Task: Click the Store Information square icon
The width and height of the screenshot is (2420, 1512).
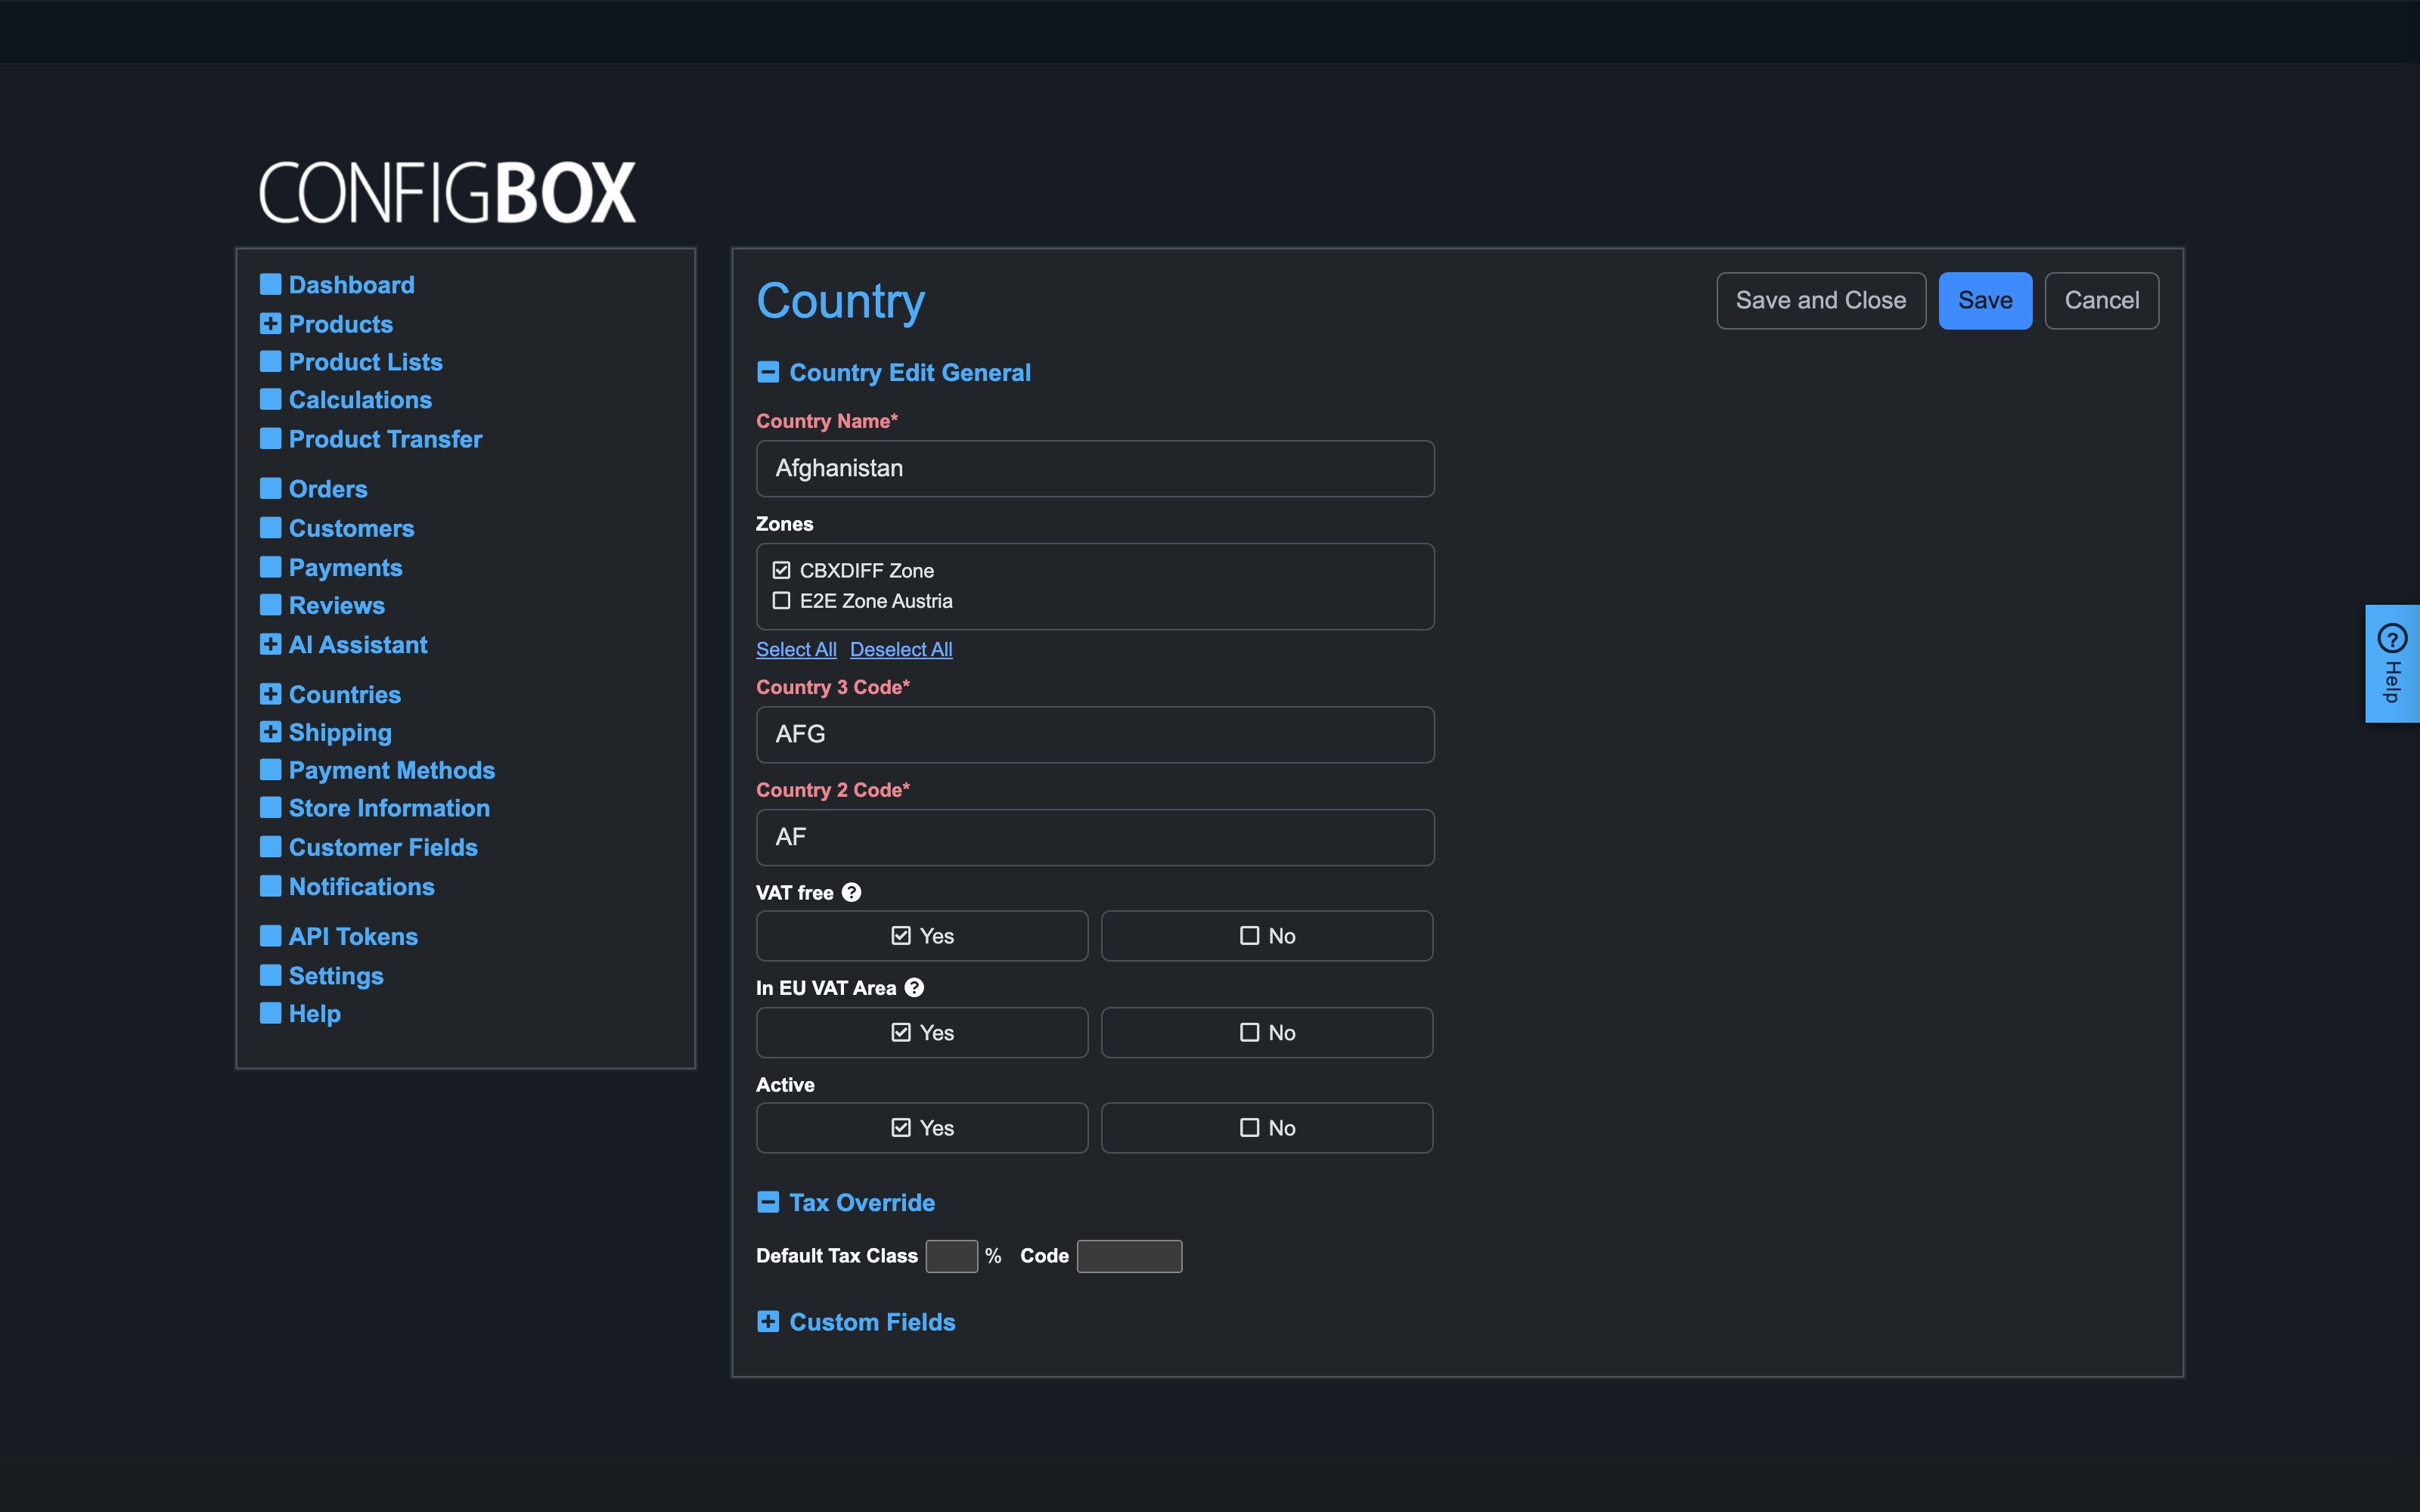Action: pyautogui.click(x=270, y=808)
